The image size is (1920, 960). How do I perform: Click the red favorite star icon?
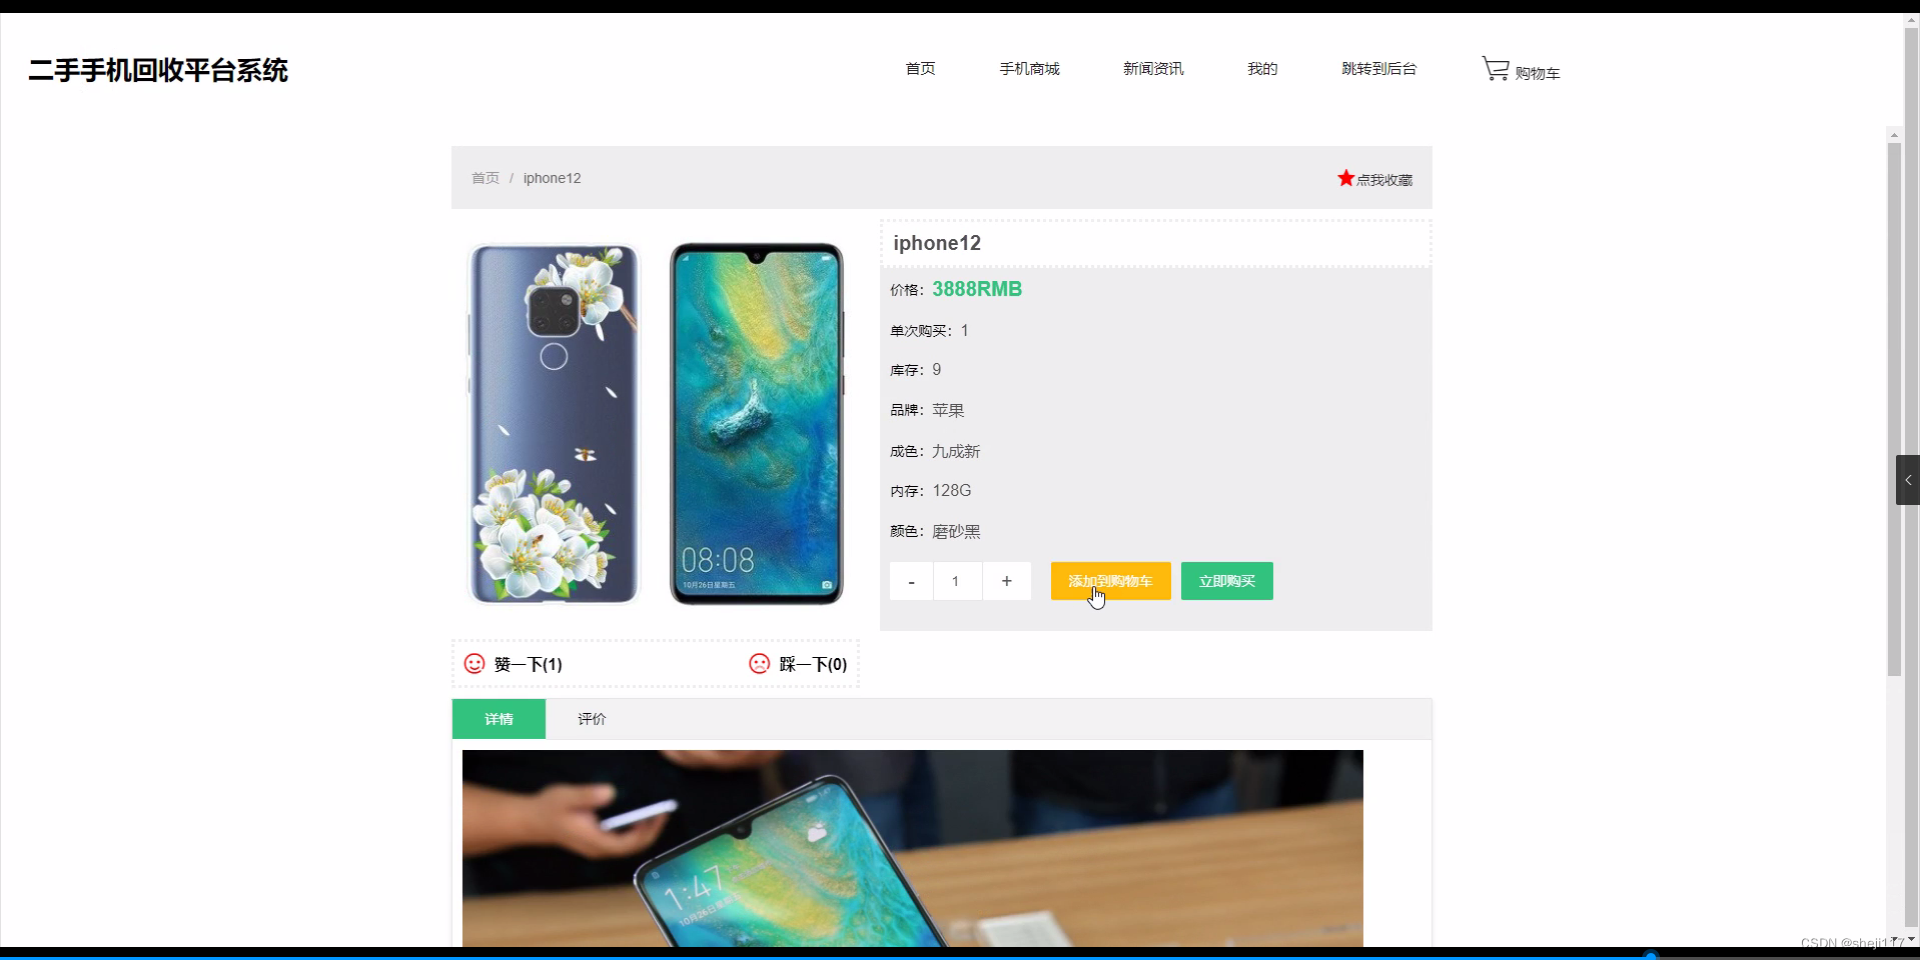(x=1346, y=178)
